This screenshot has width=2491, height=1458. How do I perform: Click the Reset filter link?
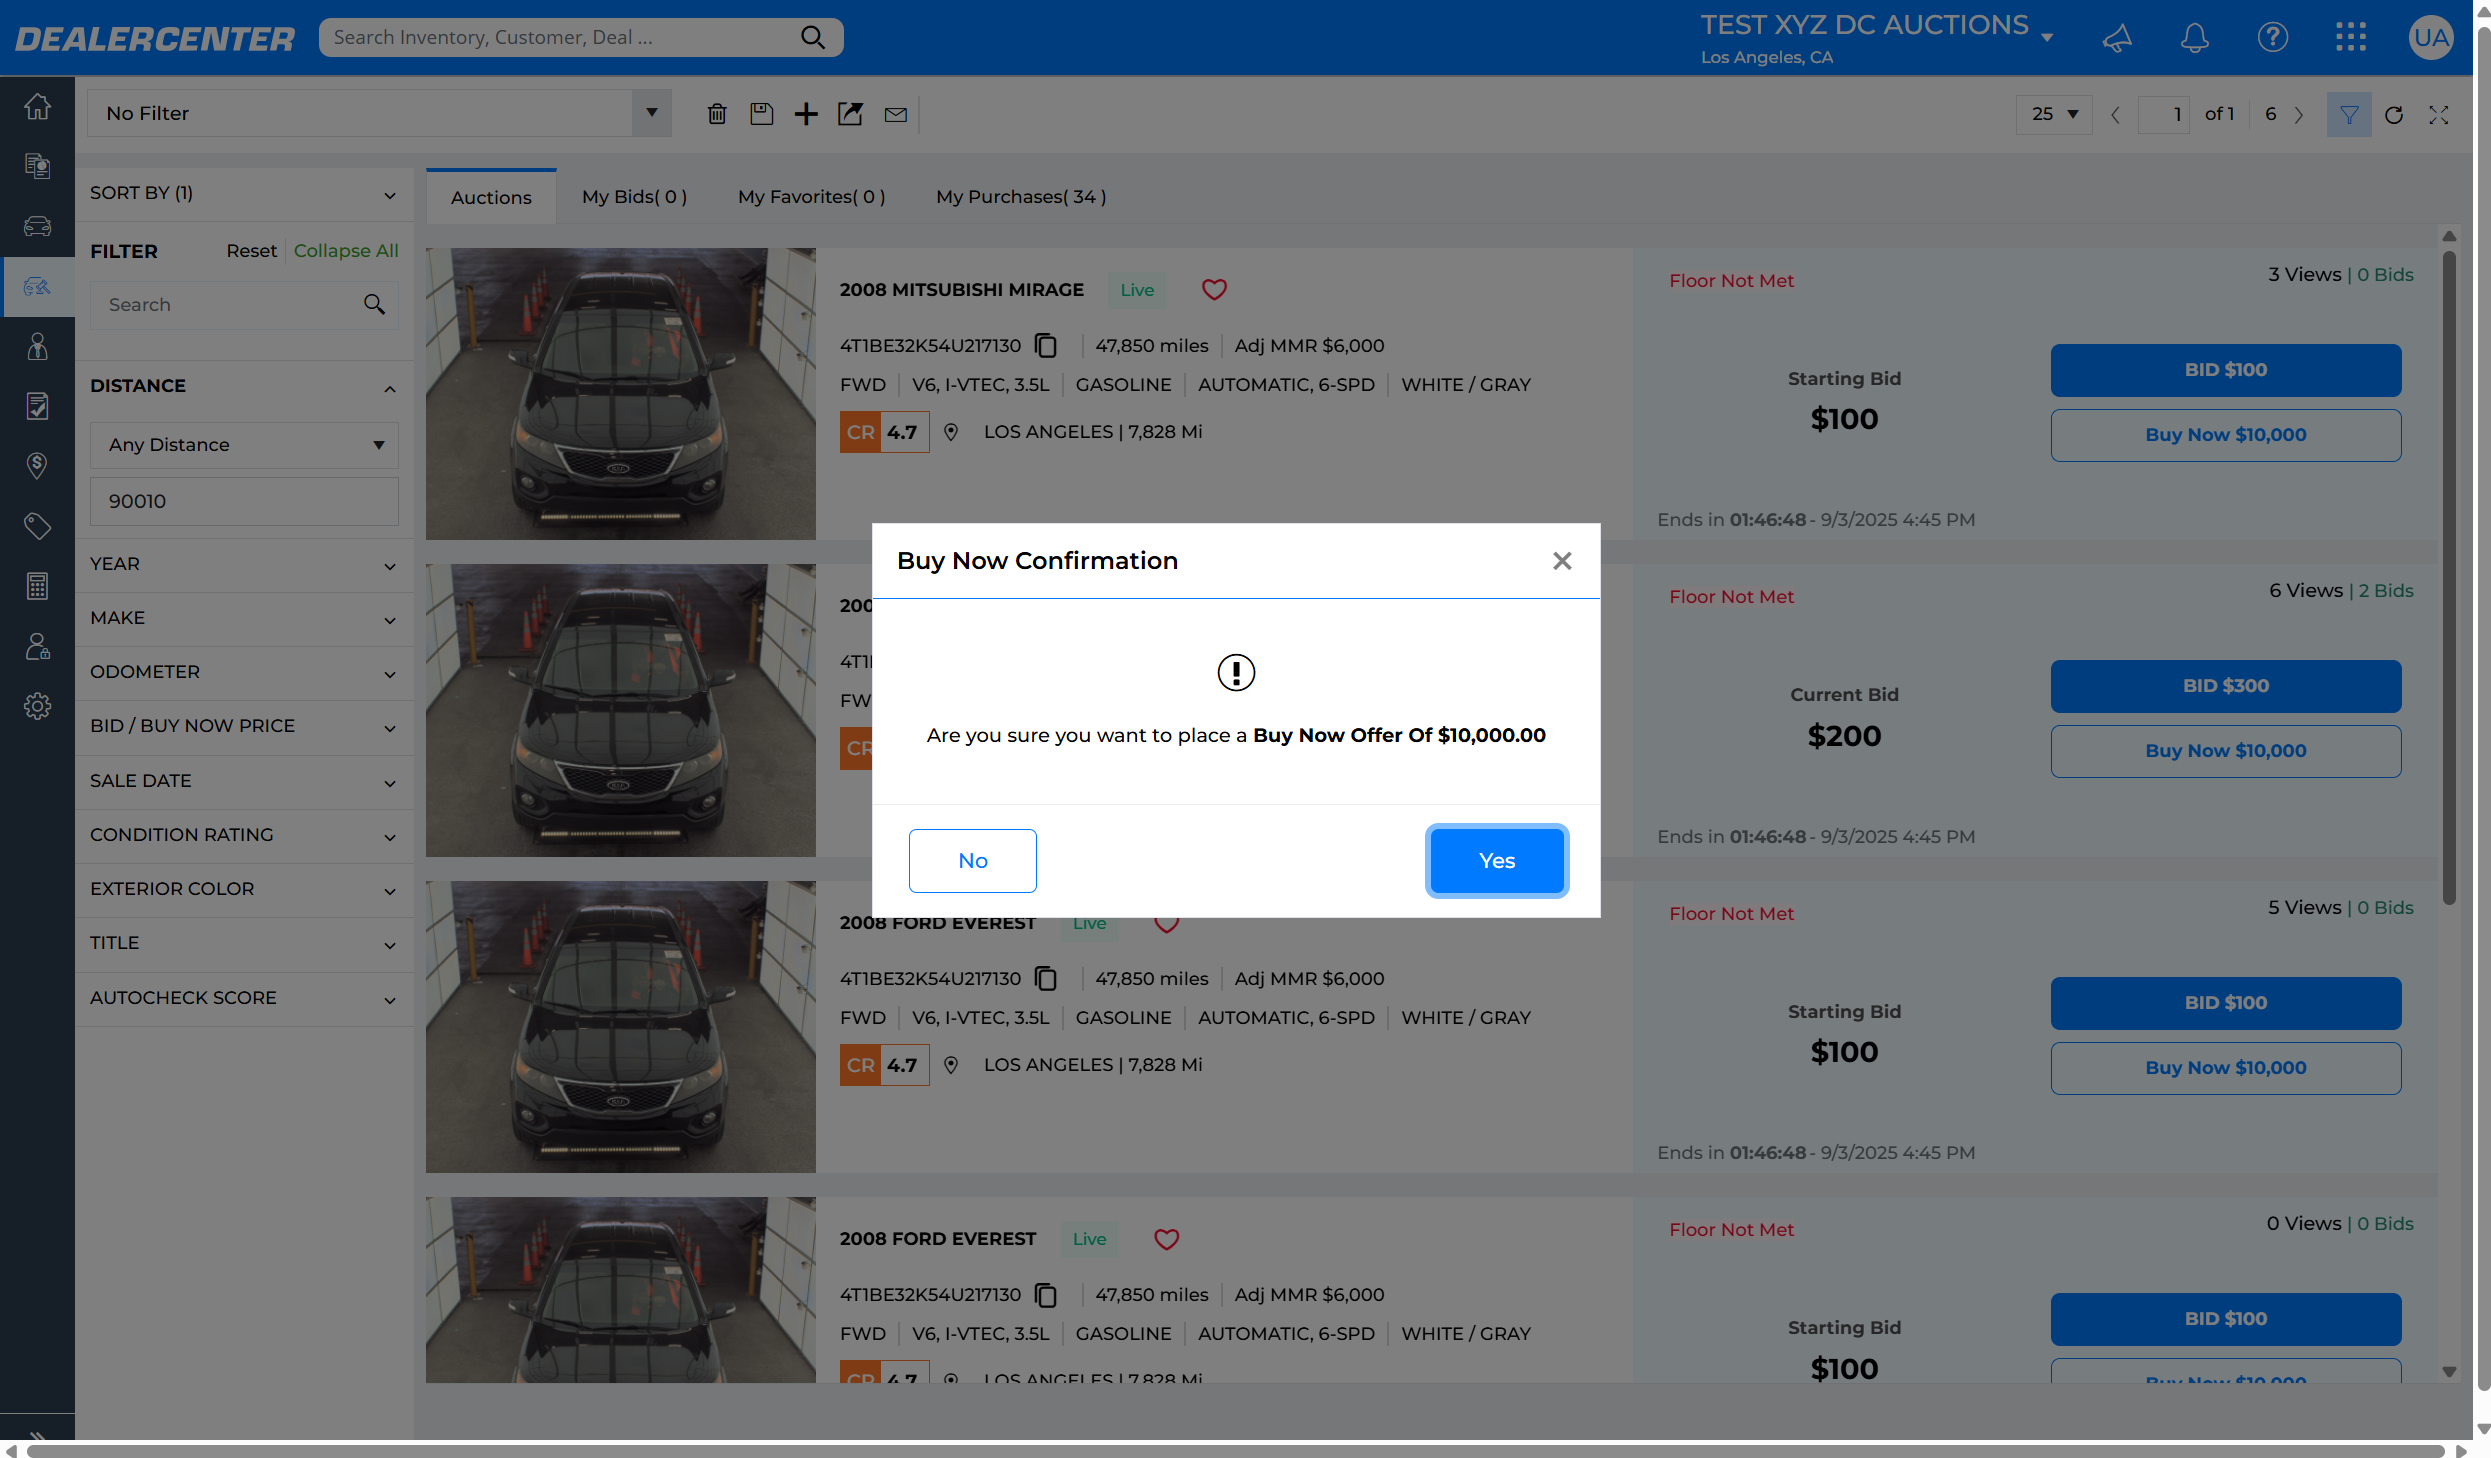click(x=251, y=251)
